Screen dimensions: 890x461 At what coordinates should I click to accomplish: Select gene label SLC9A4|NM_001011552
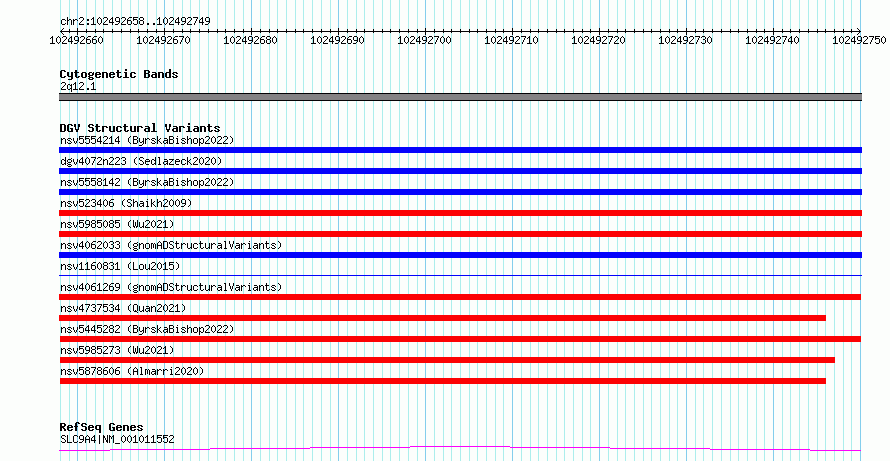point(117,439)
